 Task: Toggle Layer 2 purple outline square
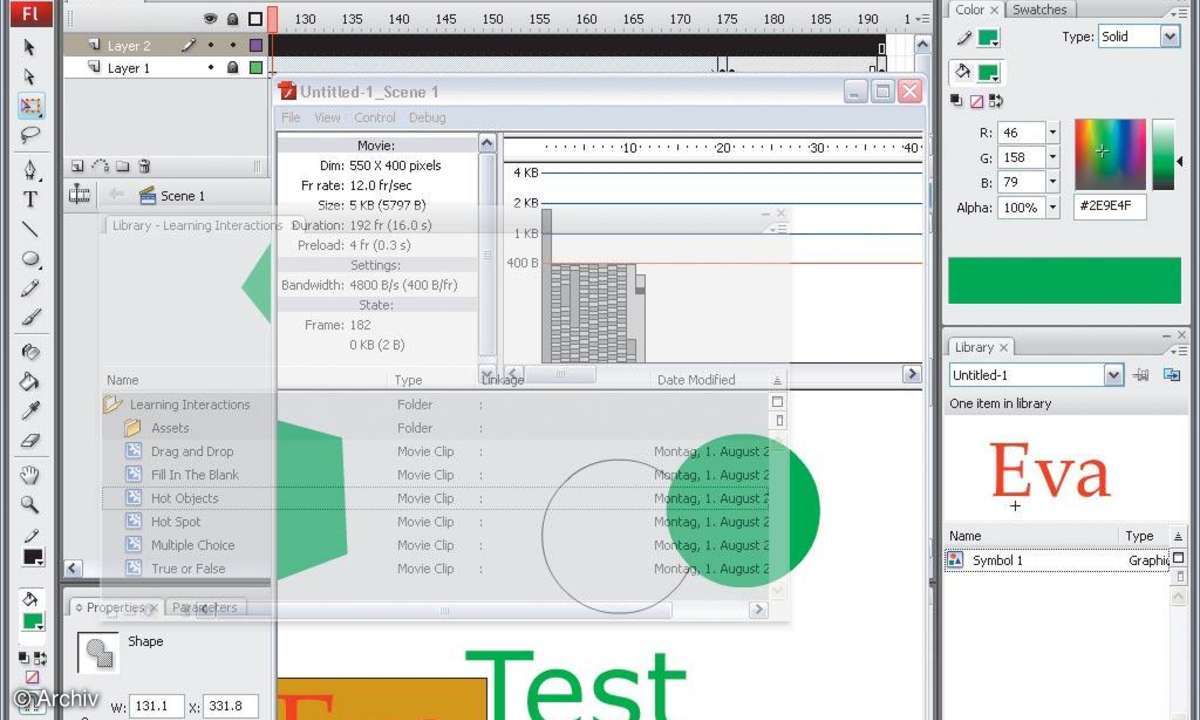256,45
